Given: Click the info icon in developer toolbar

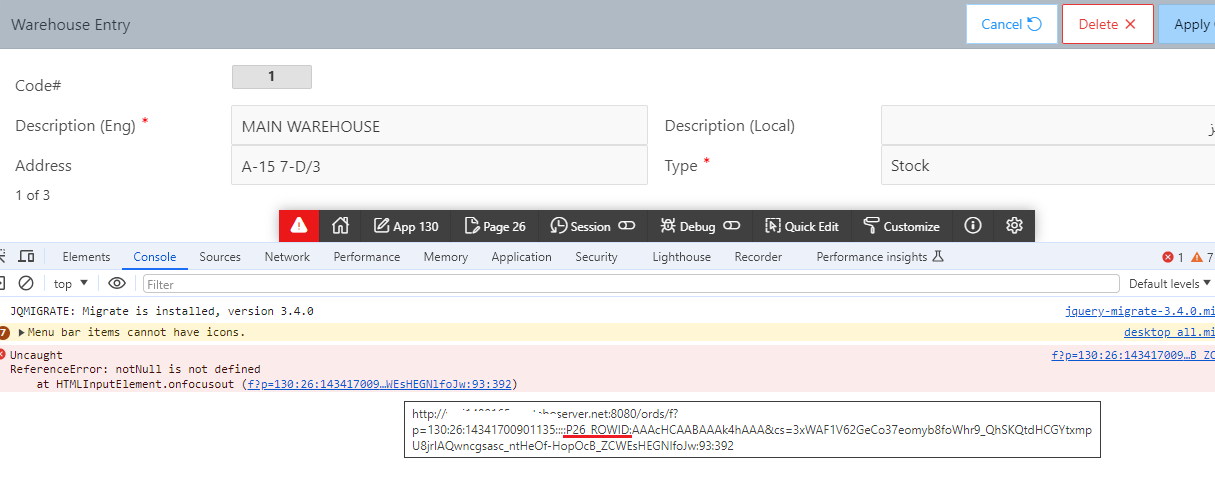Looking at the screenshot, I should pos(973,226).
